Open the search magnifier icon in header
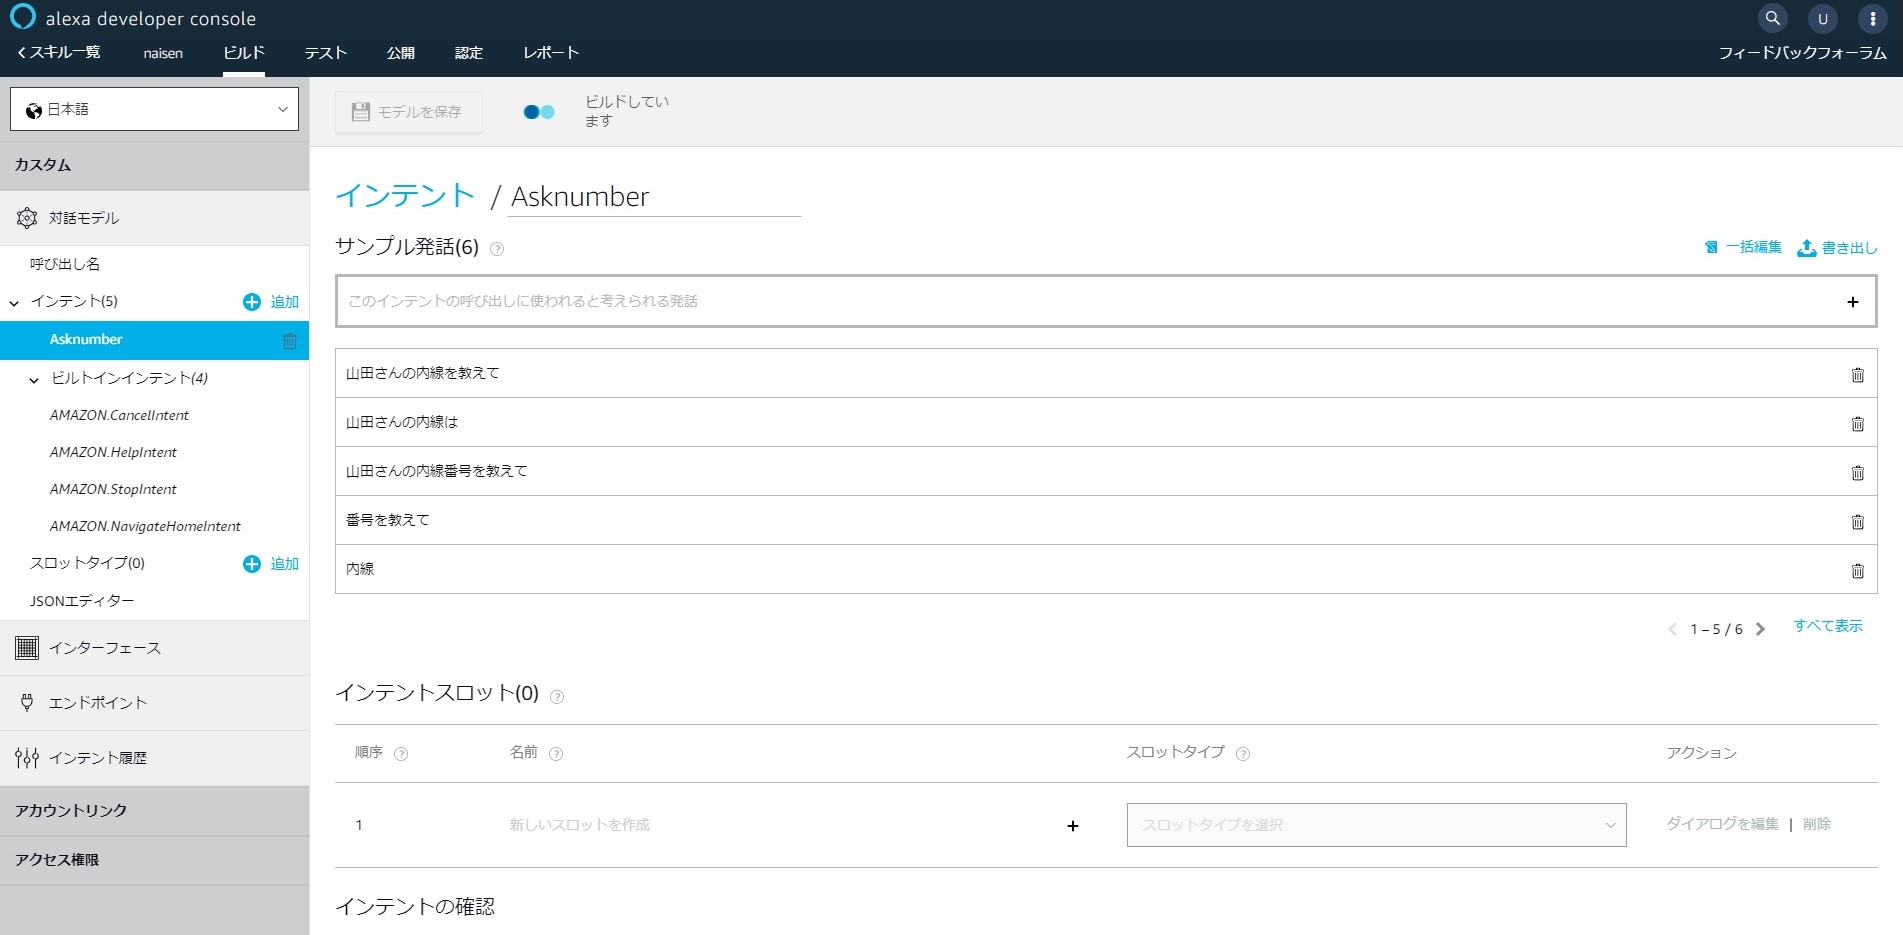This screenshot has width=1903, height=935. [x=1772, y=18]
